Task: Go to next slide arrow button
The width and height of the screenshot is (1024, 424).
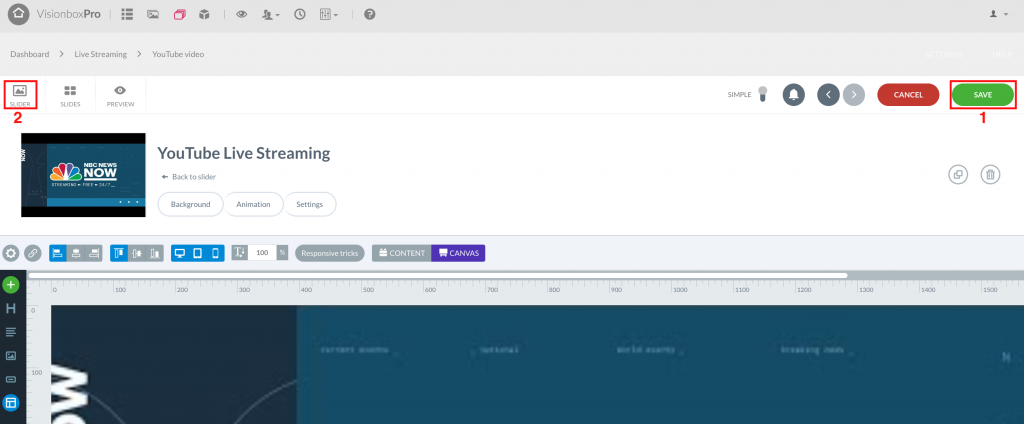Action: 854,95
